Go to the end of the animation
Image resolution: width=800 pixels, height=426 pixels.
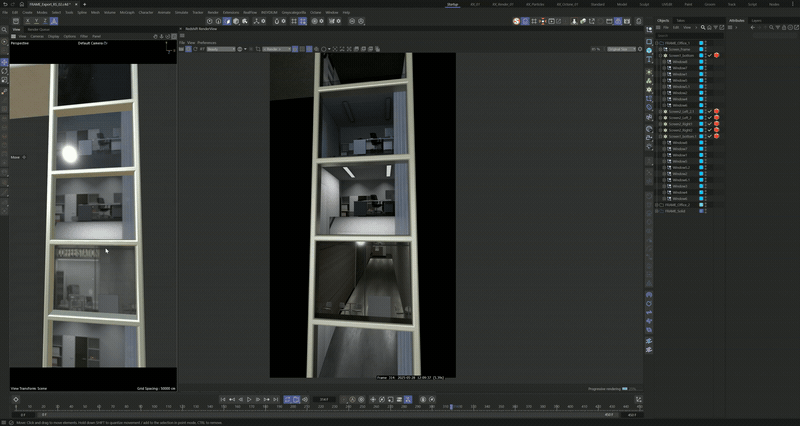pyautogui.click(x=276, y=399)
